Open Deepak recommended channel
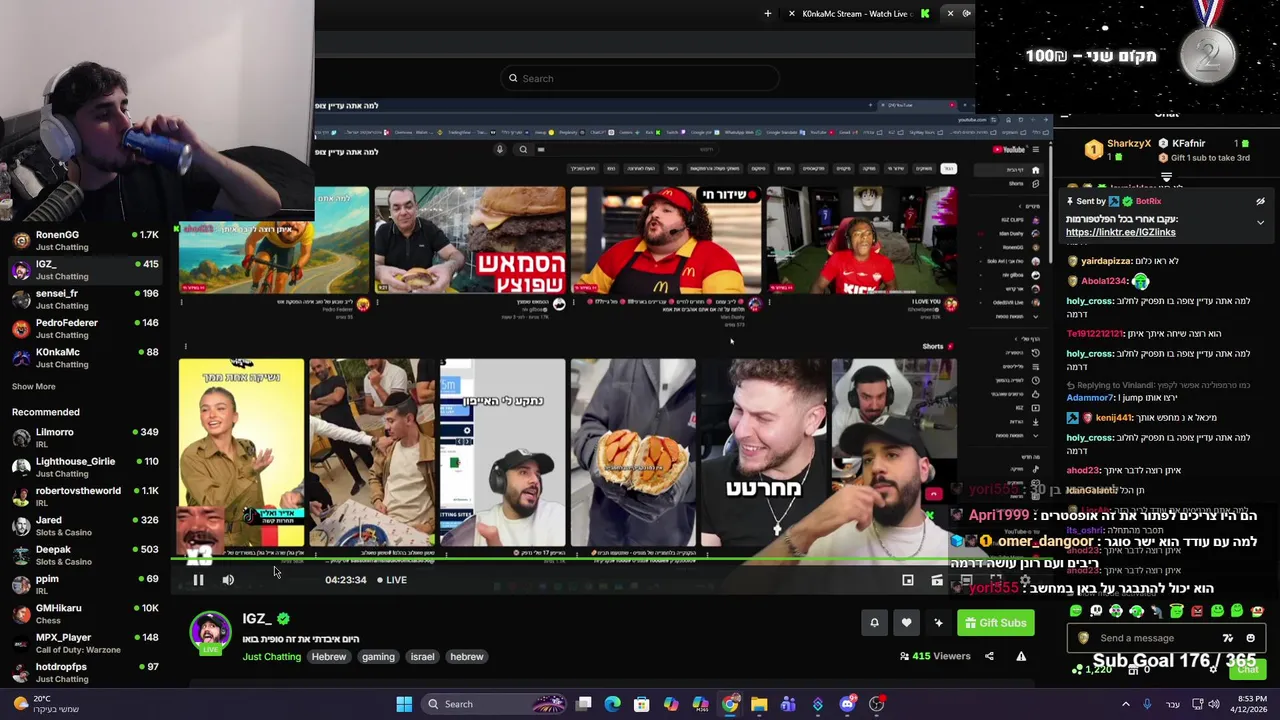 tap(85, 554)
